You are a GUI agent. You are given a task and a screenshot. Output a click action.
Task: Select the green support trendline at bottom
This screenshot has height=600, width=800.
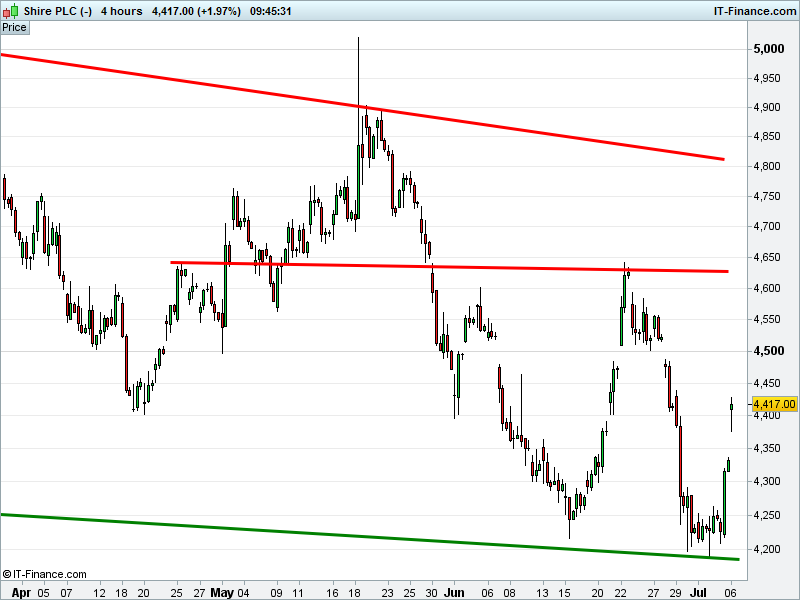coord(369,536)
